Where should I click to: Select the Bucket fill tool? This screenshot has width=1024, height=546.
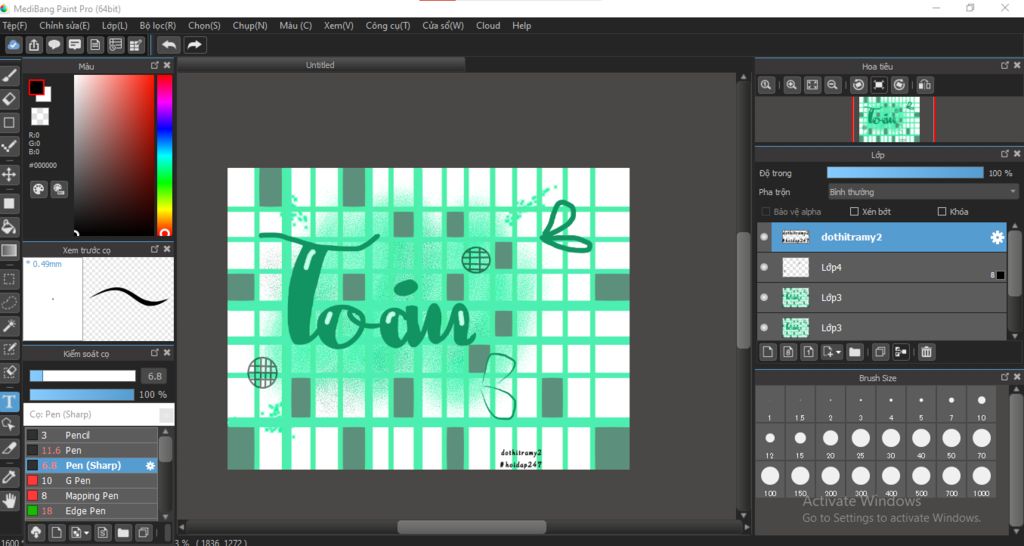tap(9, 227)
